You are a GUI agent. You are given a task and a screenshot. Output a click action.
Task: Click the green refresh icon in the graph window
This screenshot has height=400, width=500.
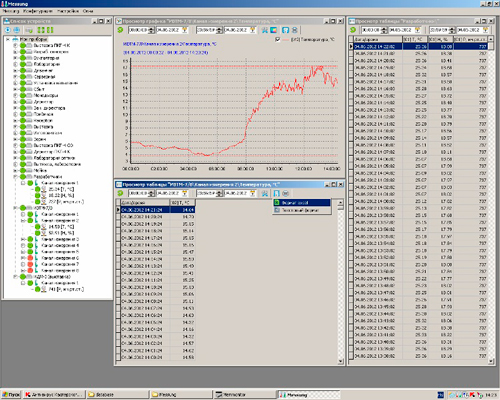coord(120,30)
